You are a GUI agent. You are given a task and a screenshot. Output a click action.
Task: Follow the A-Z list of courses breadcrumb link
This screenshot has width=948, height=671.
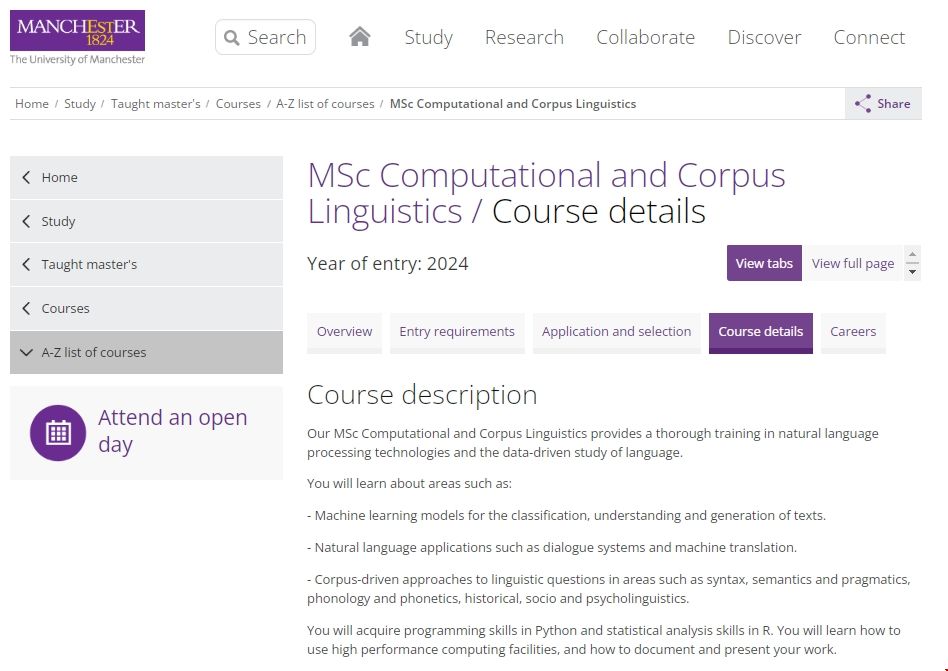click(x=325, y=103)
